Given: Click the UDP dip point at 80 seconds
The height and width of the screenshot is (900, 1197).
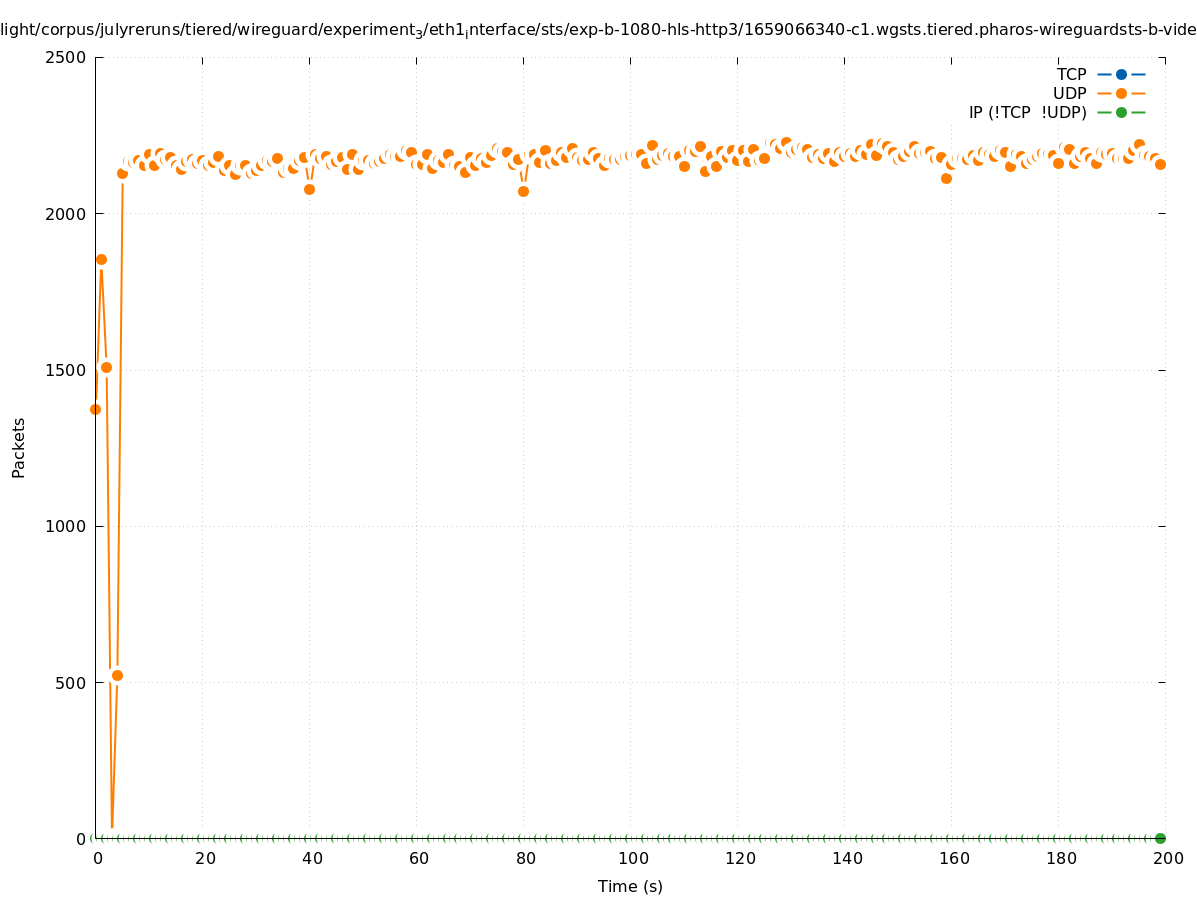Looking at the screenshot, I should coord(523,191).
